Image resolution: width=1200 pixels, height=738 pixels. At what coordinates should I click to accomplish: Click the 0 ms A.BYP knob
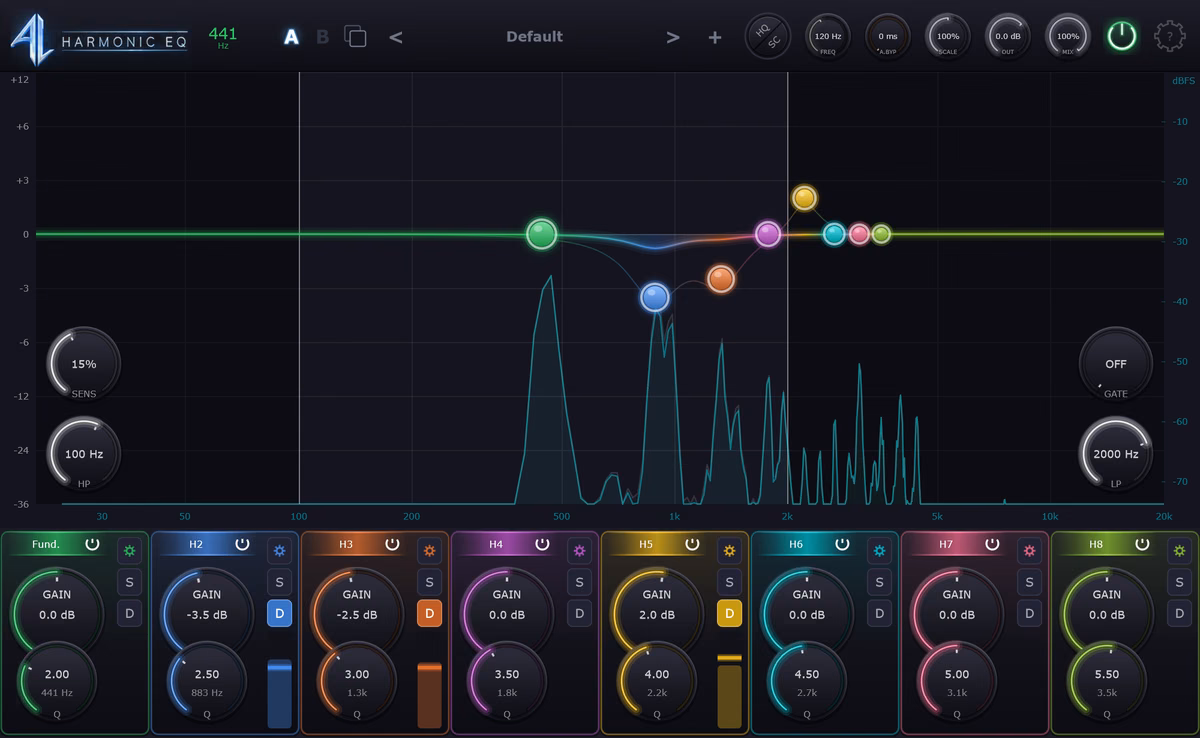coord(888,36)
